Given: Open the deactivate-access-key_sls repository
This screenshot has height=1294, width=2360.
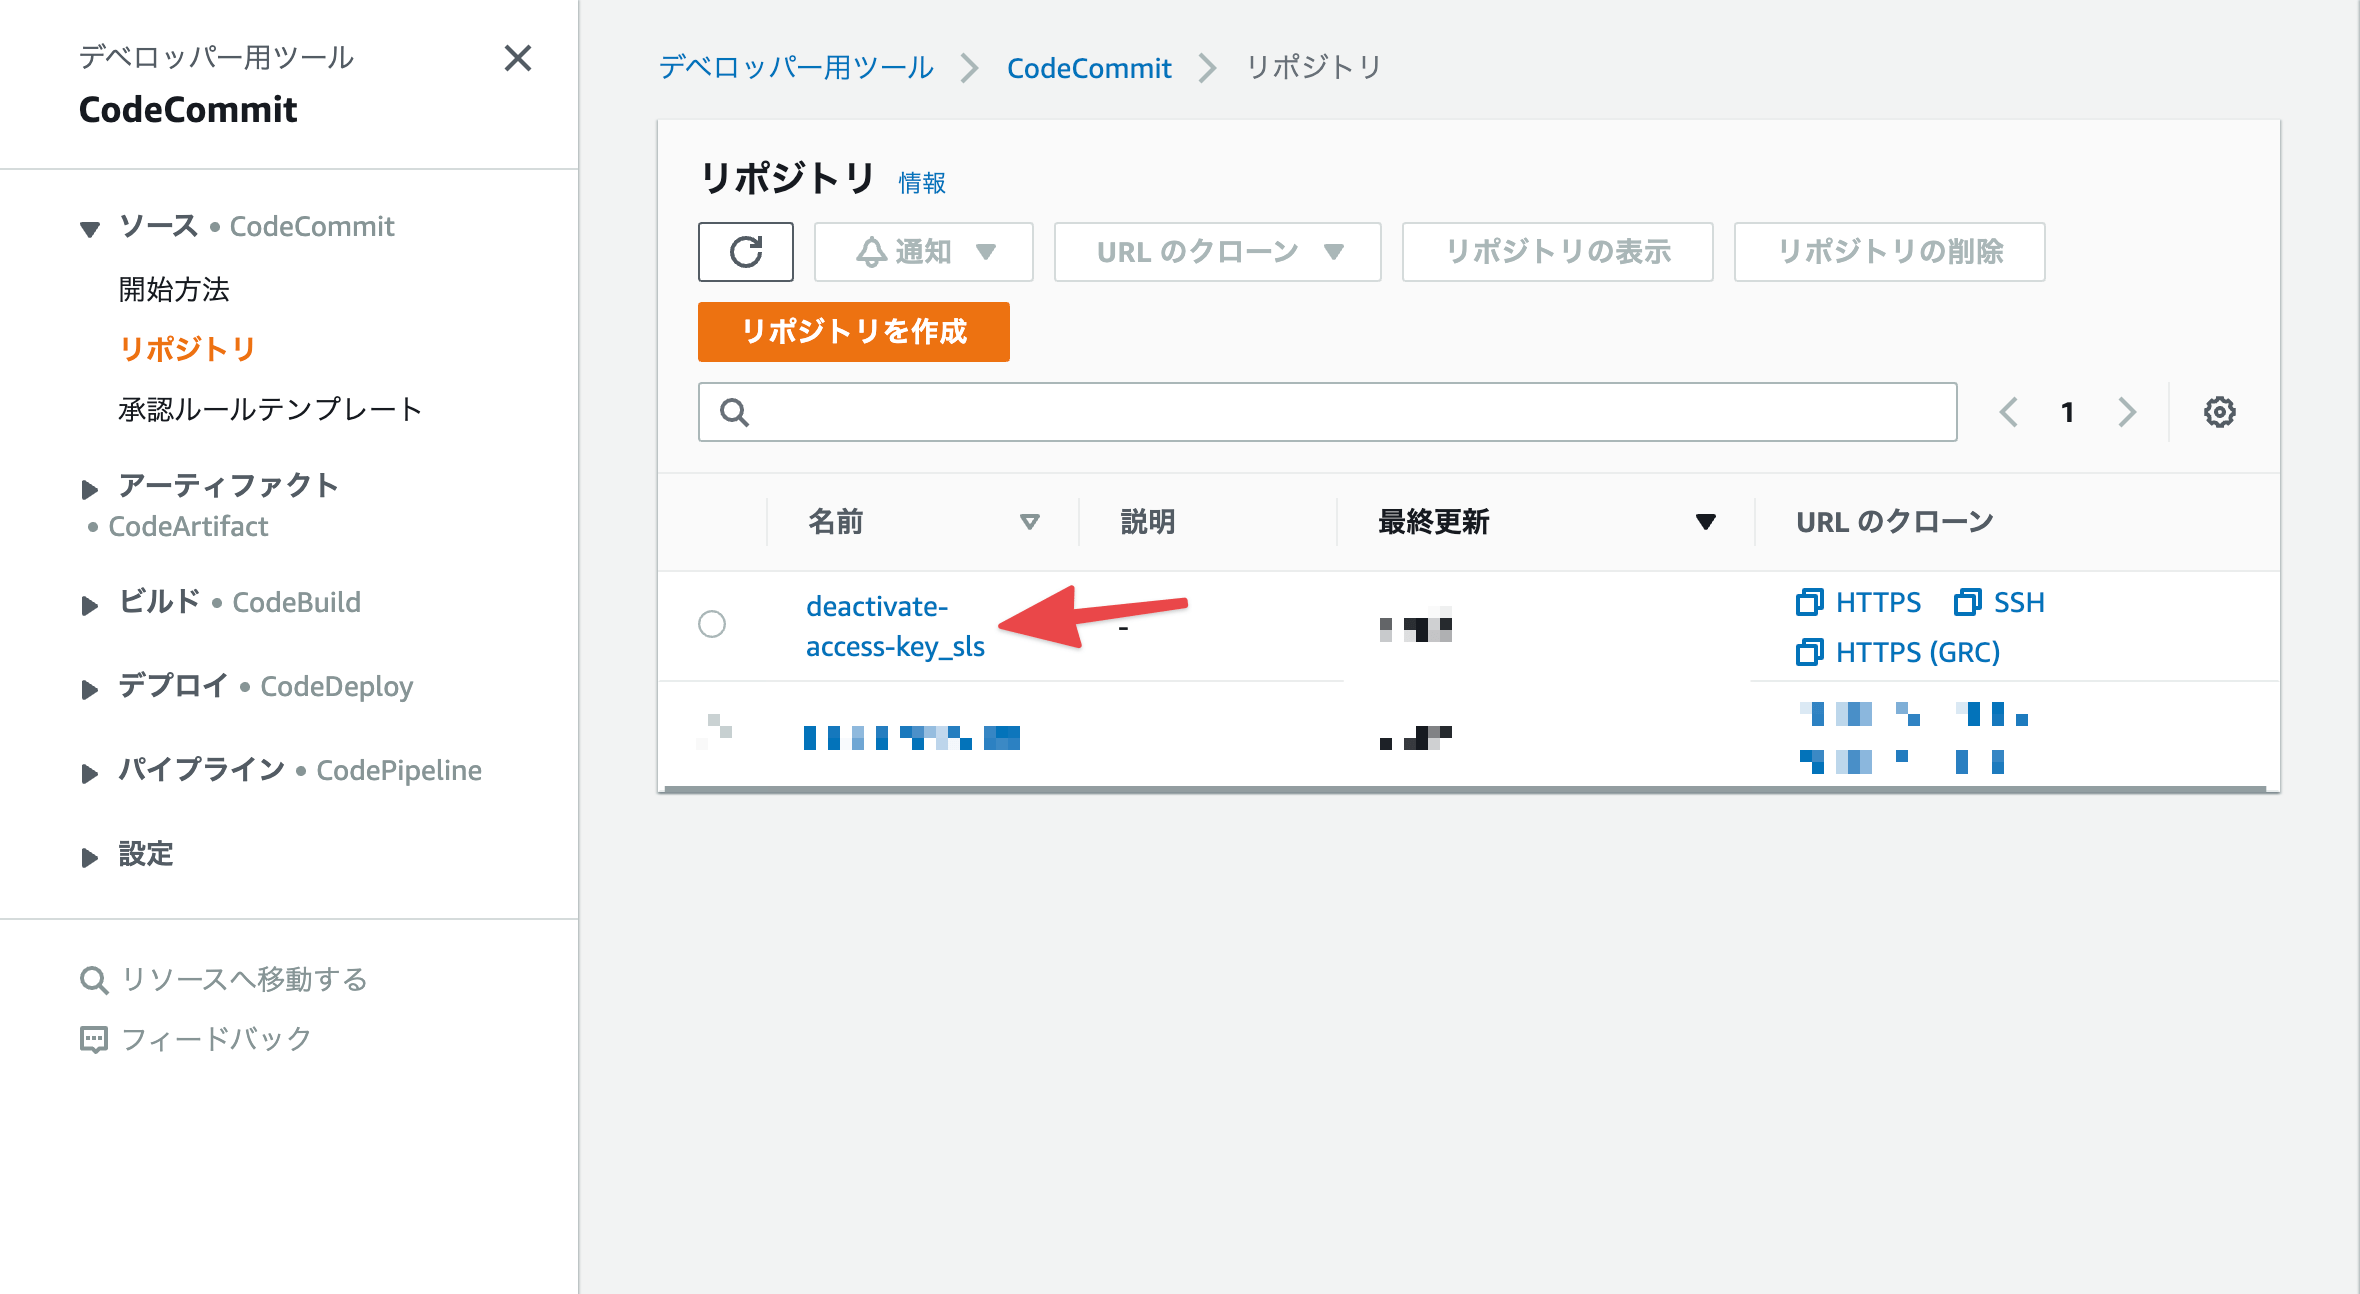Looking at the screenshot, I should click(x=895, y=625).
